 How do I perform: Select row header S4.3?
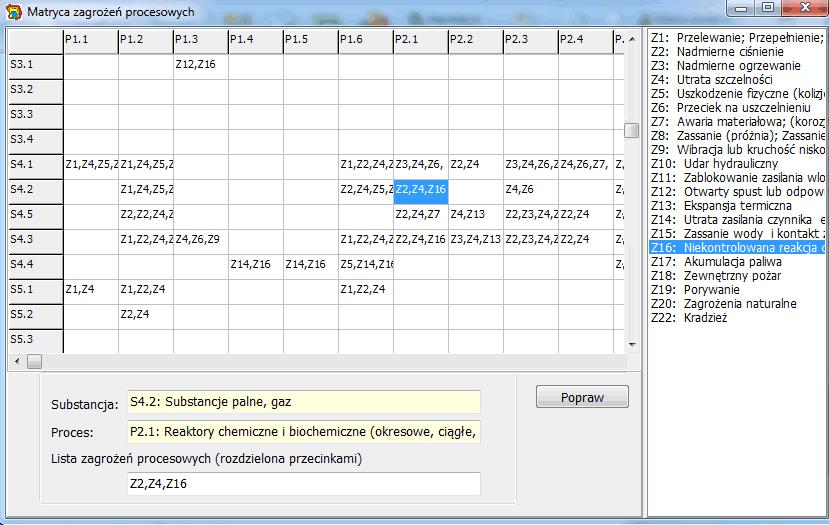click(x=36, y=242)
